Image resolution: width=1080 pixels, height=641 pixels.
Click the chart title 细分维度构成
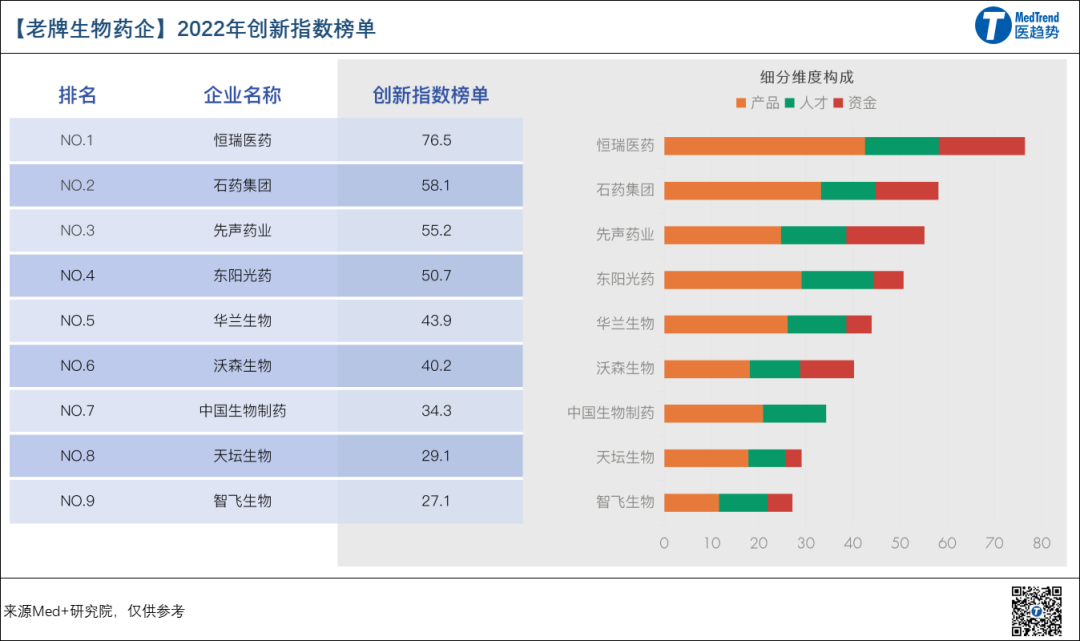pyautogui.click(x=807, y=77)
